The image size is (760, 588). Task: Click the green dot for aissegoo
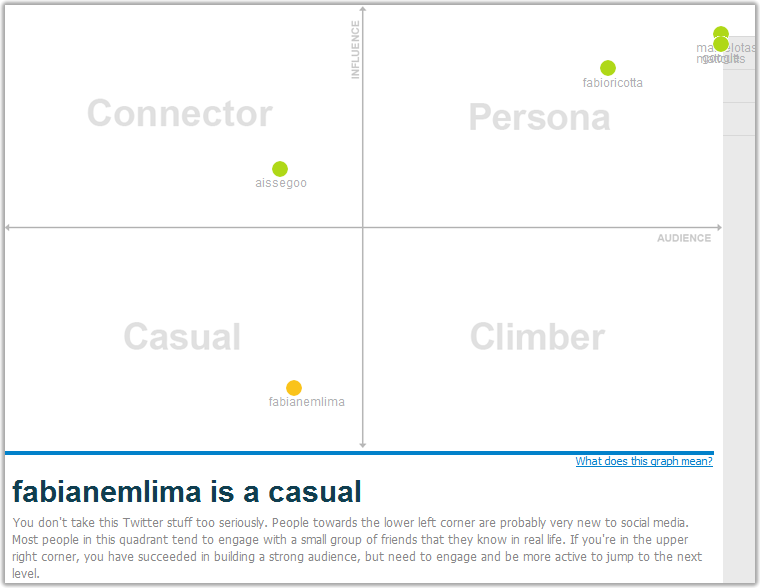click(280, 169)
